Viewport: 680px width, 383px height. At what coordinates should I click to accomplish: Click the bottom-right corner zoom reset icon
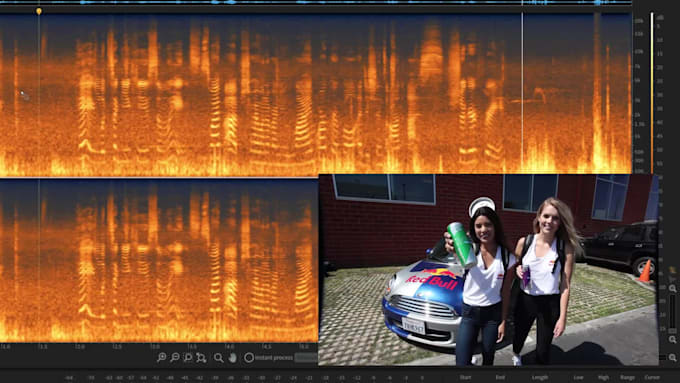tap(673, 357)
